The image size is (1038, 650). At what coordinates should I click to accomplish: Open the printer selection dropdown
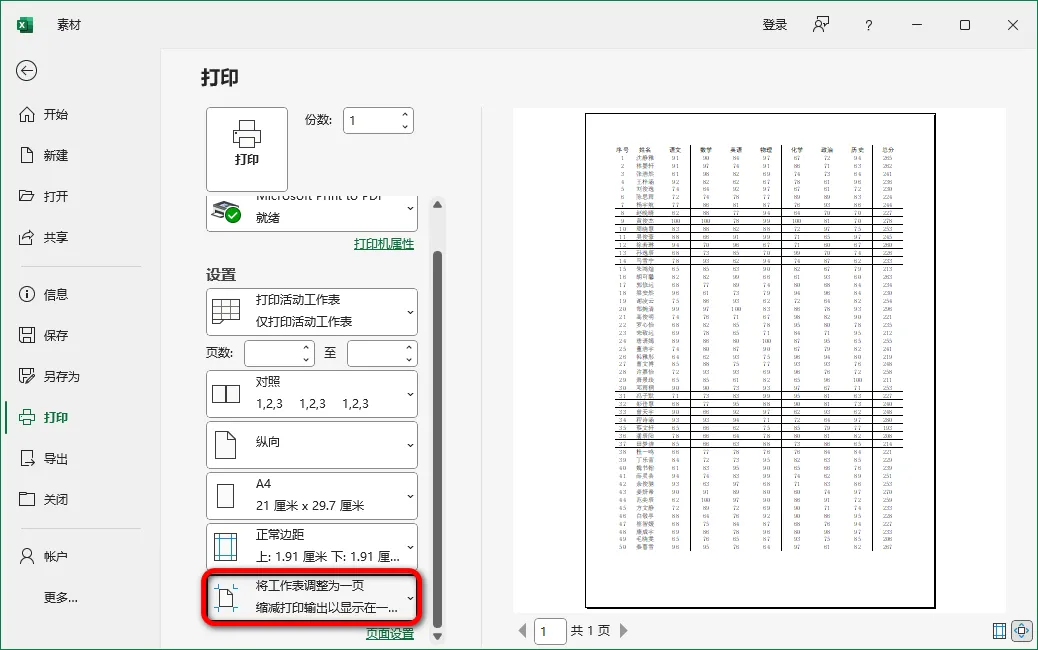point(312,213)
